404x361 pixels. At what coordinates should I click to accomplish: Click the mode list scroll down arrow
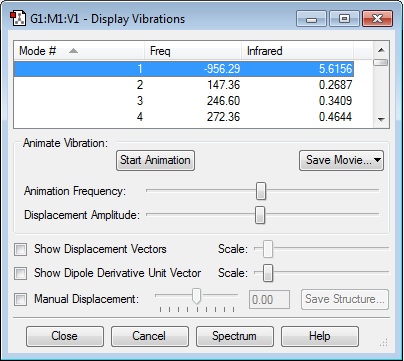click(x=381, y=119)
